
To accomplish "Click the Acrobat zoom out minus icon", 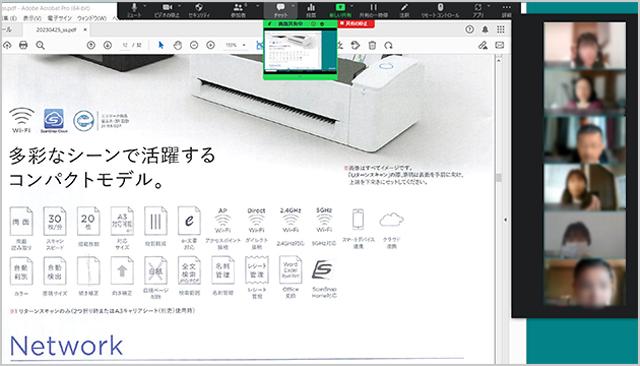I will point(194,45).
